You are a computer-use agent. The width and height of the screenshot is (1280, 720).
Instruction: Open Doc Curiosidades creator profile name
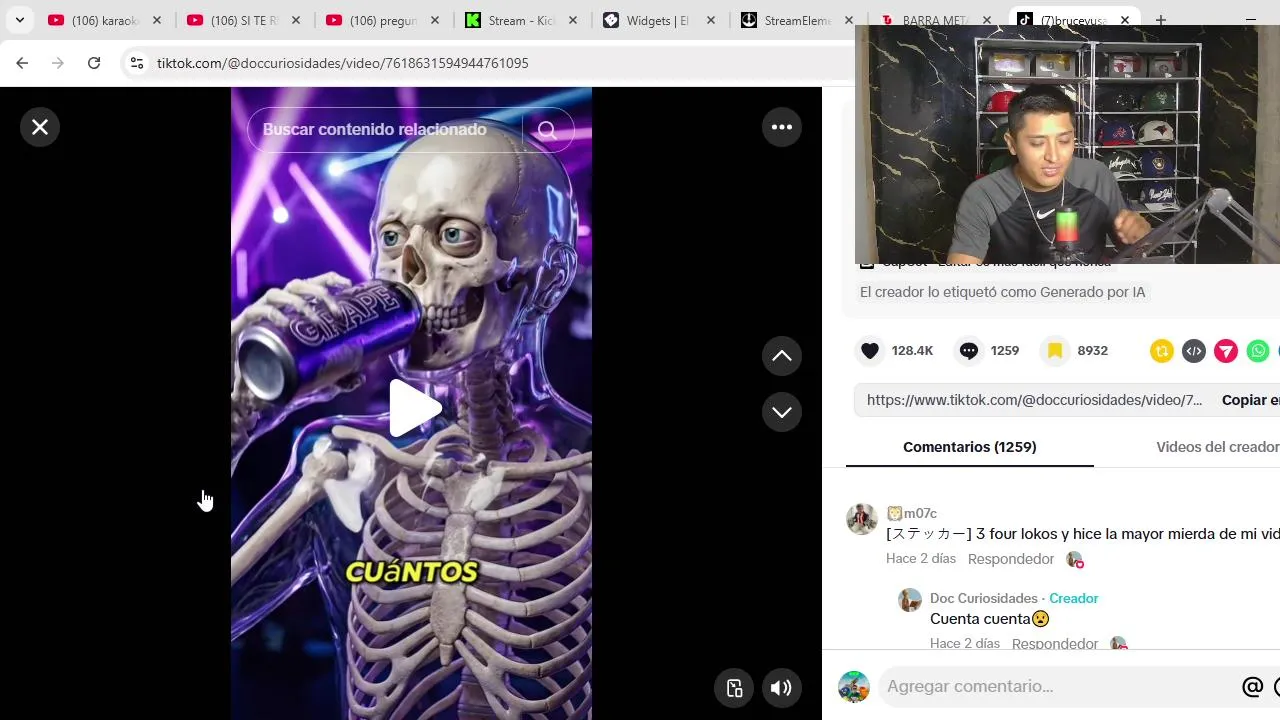tap(983, 598)
